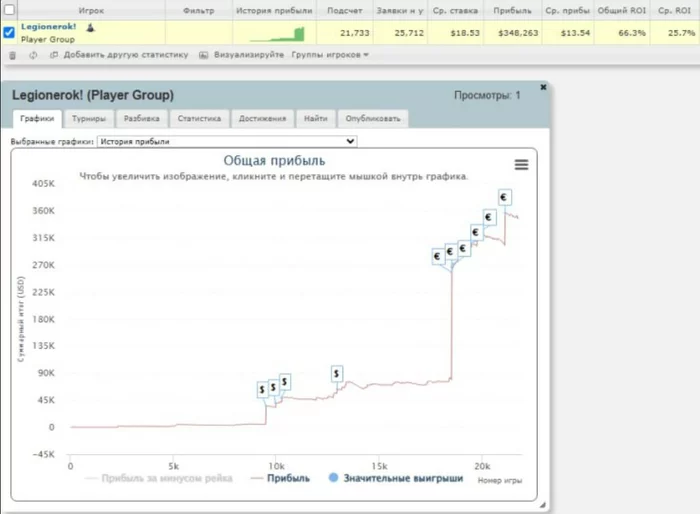Click the Визуализируйте button label
700x514 pixels.
click(249, 55)
